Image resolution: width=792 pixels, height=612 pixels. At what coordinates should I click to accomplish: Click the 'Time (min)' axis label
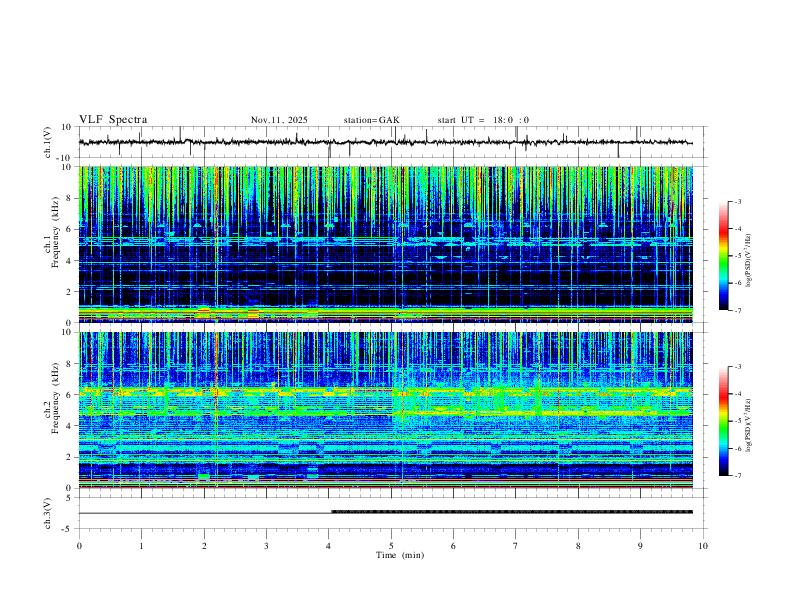point(400,555)
